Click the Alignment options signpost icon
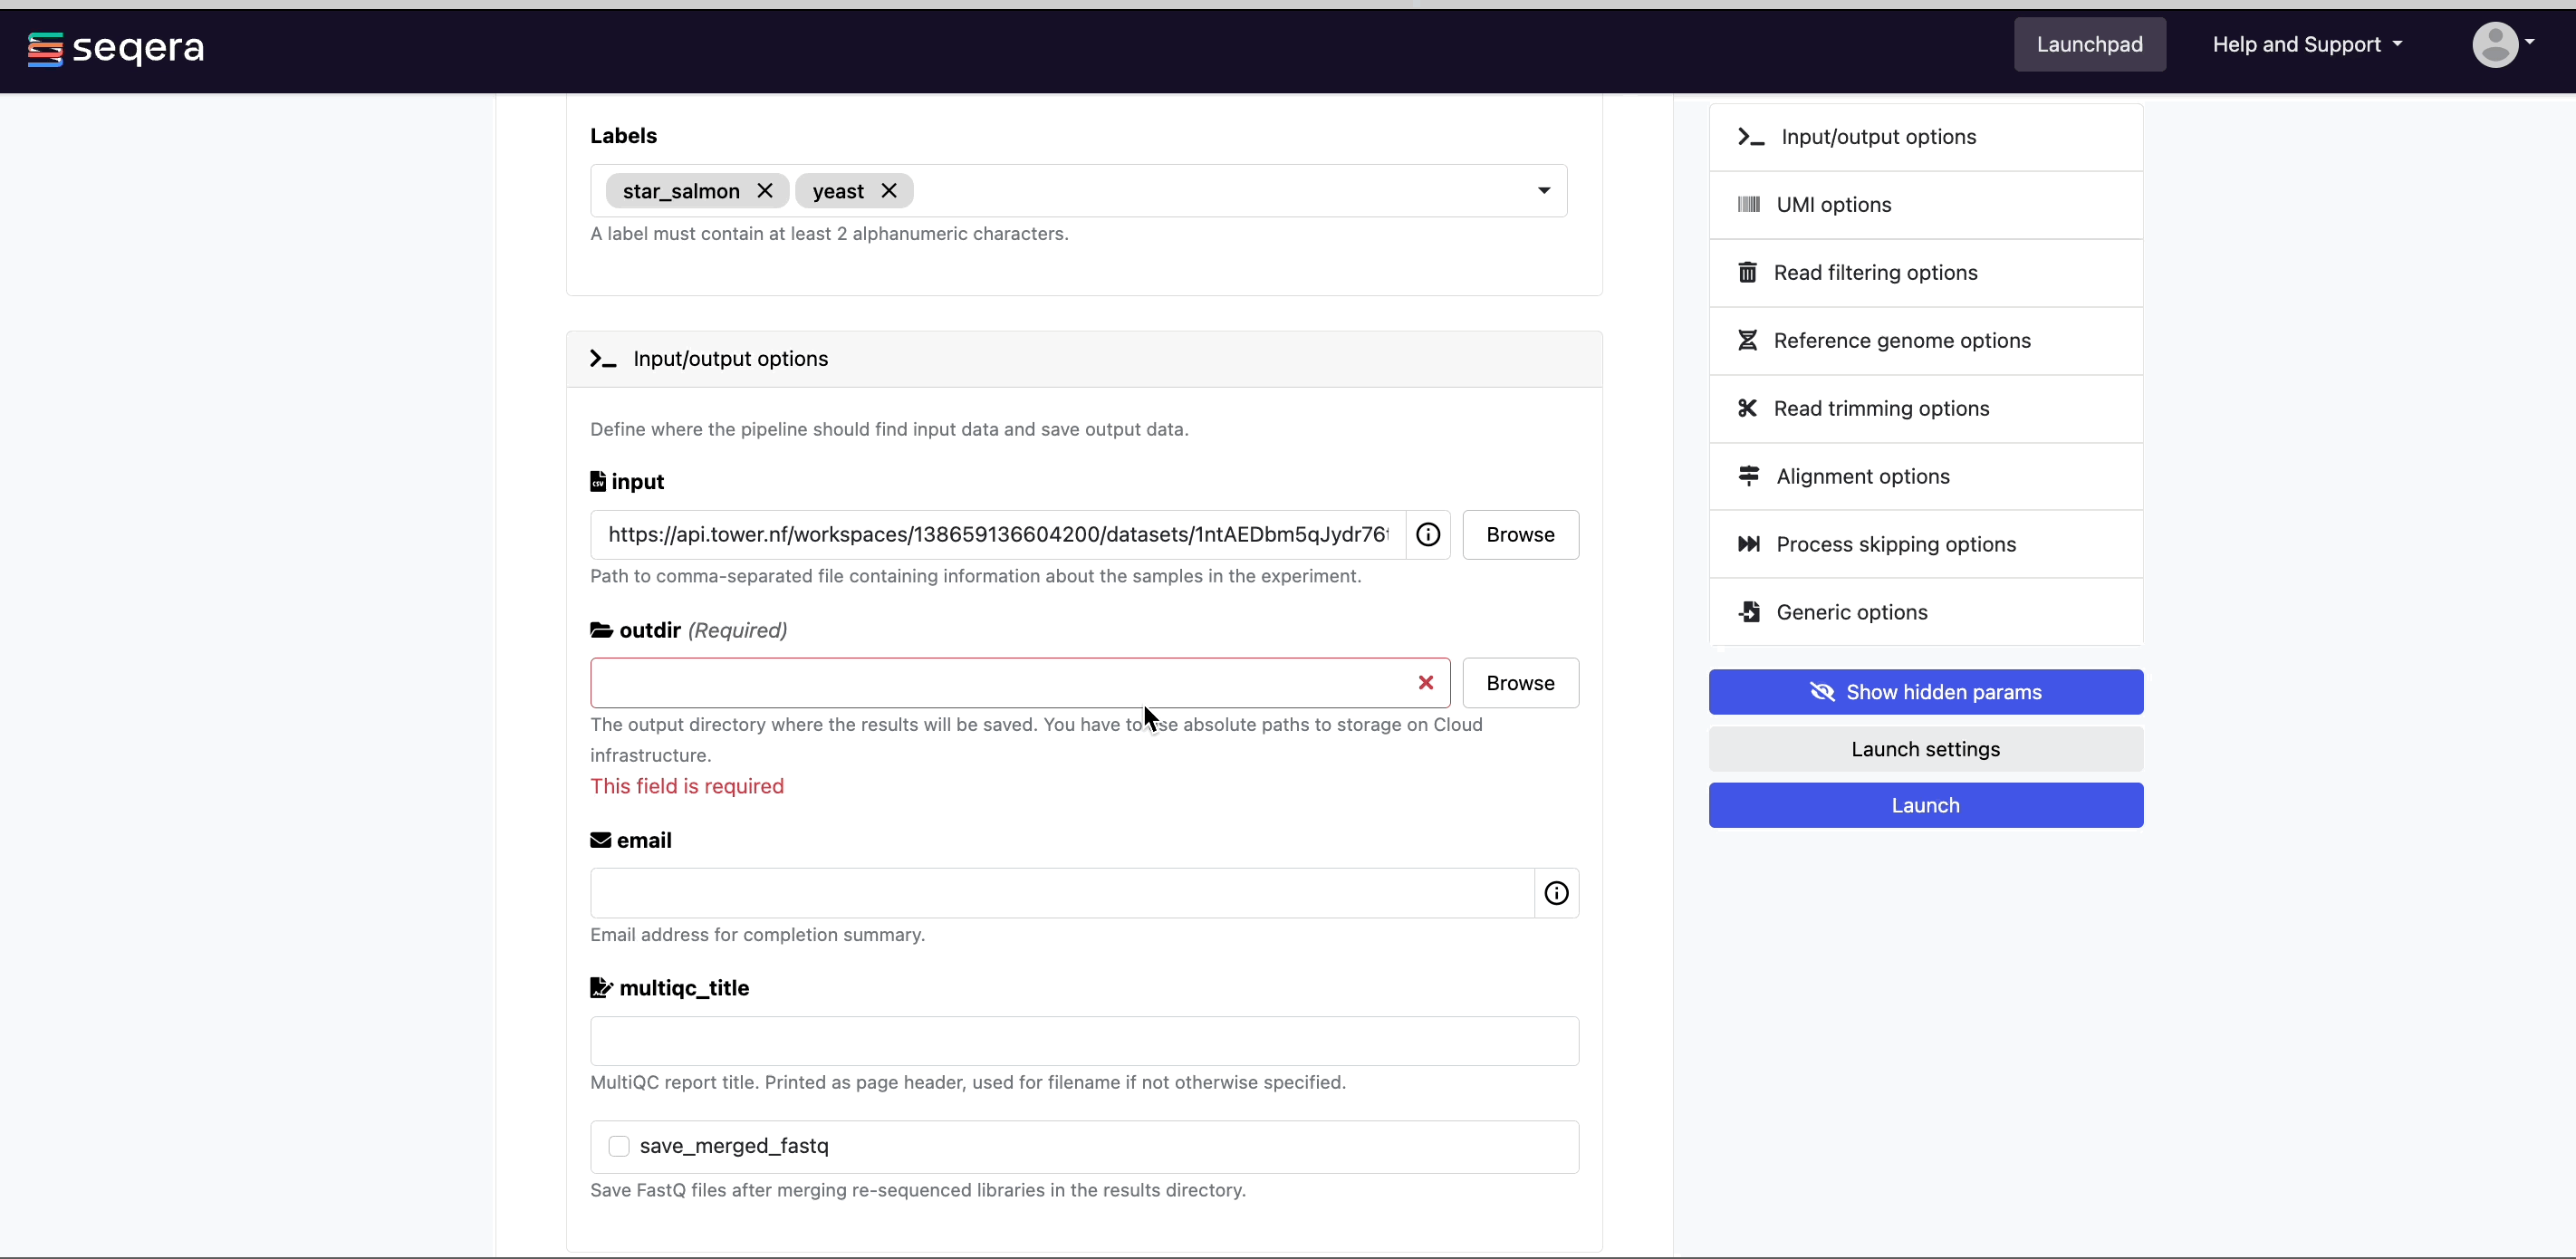The width and height of the screenshot is (2576, 1259). click(x=1748, y=476)
